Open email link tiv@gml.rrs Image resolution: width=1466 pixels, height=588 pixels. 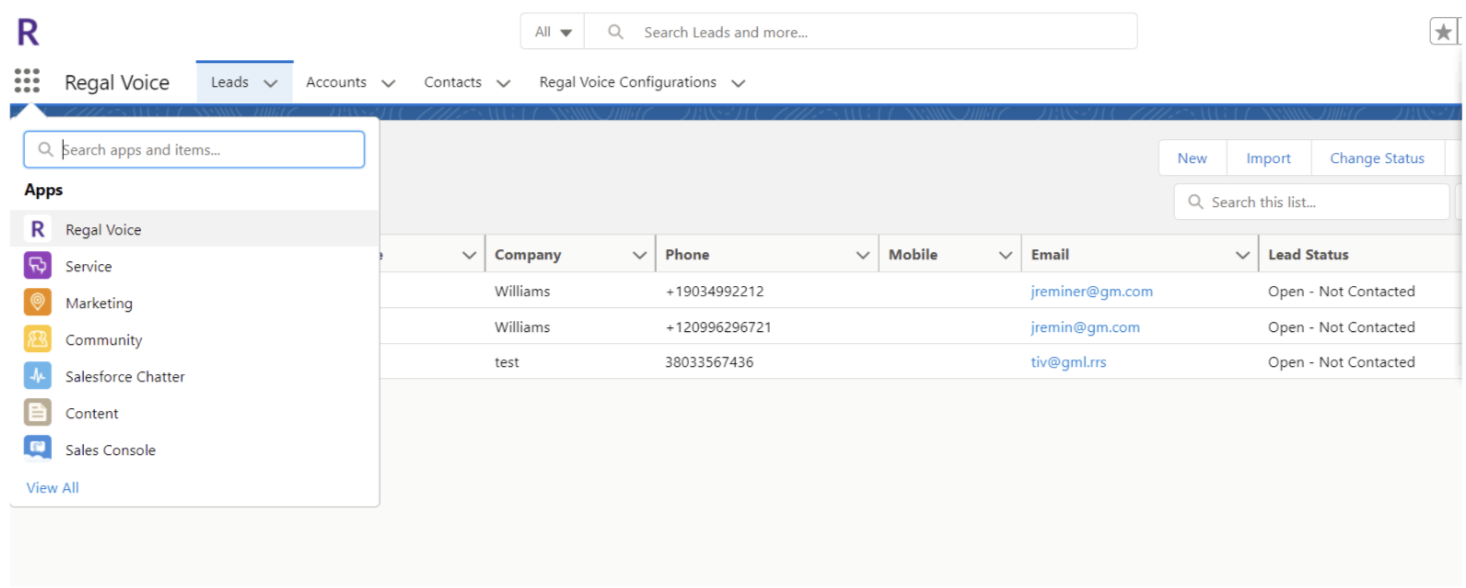point(1068,362)
